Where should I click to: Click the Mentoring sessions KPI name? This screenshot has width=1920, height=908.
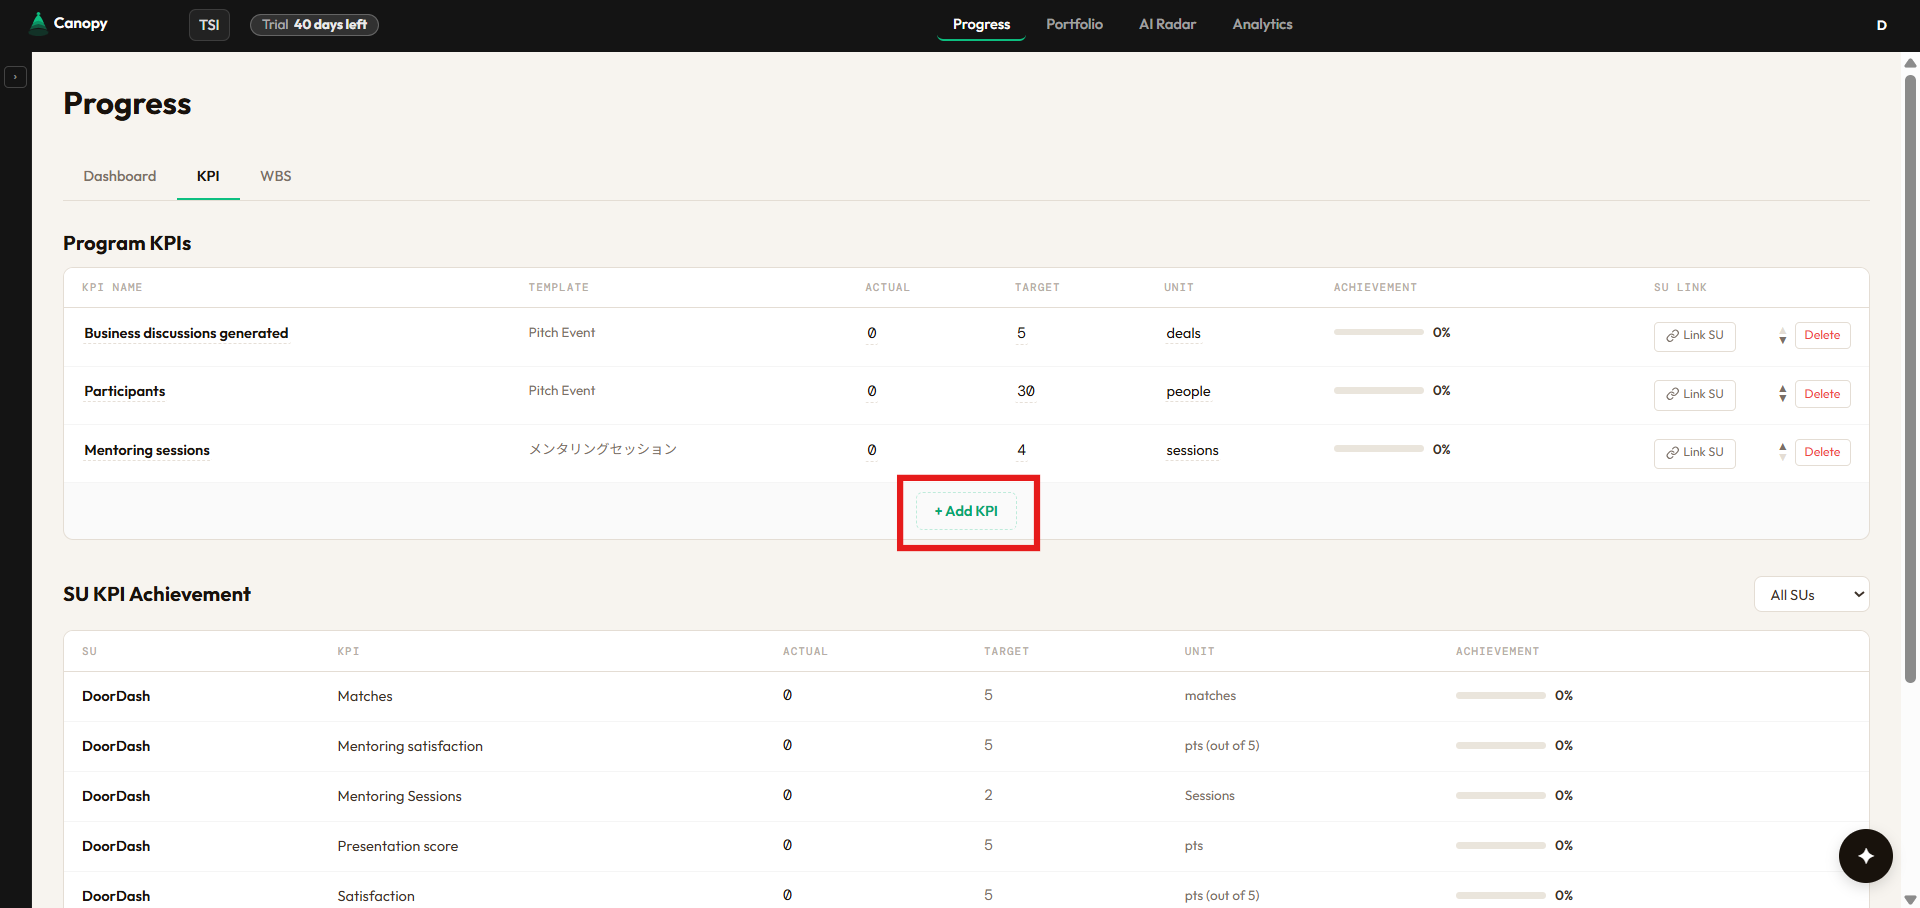click(147, 451)
